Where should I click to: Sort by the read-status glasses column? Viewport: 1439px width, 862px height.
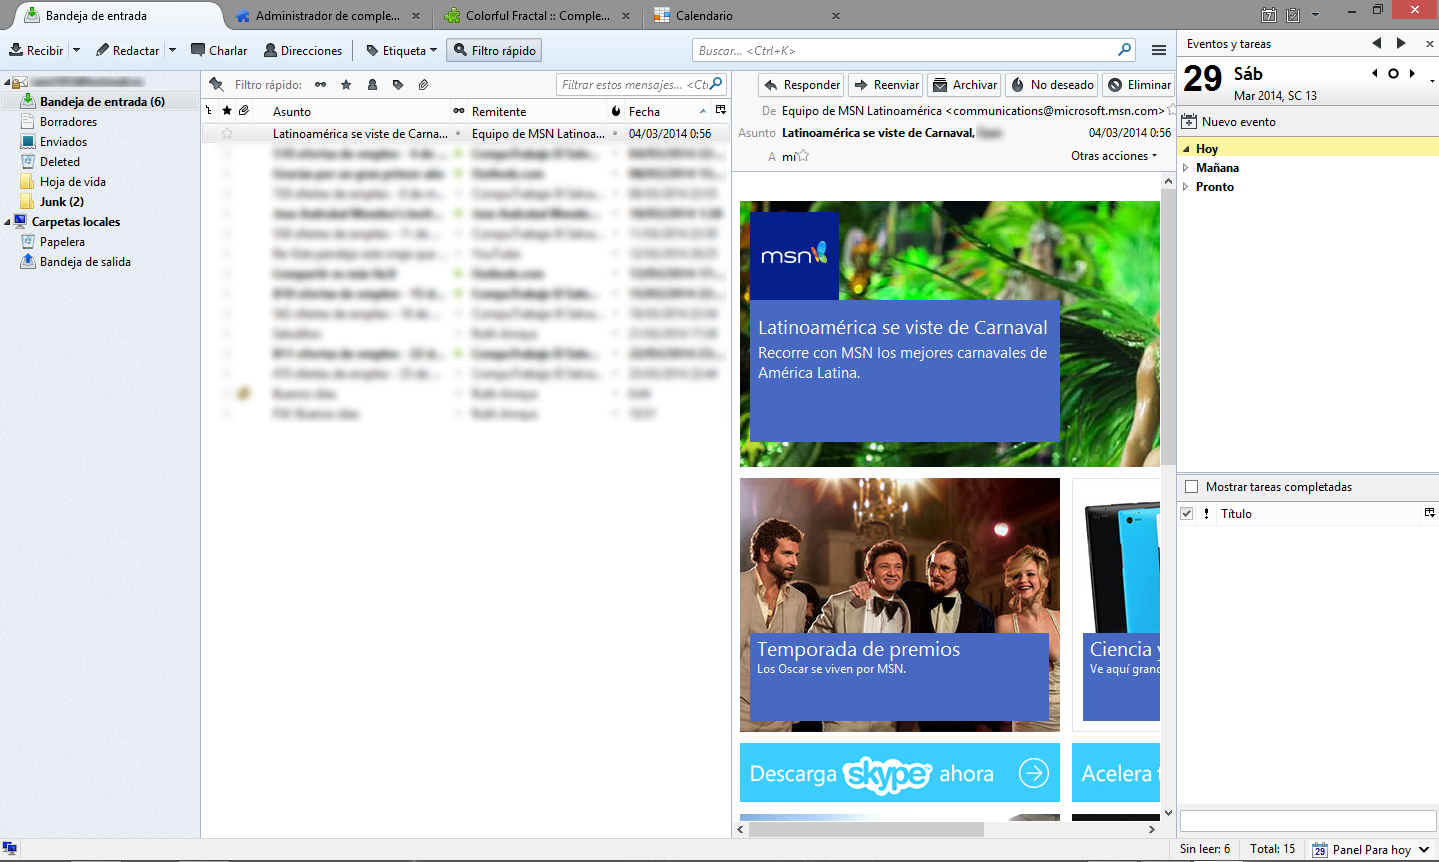point(459,111)
